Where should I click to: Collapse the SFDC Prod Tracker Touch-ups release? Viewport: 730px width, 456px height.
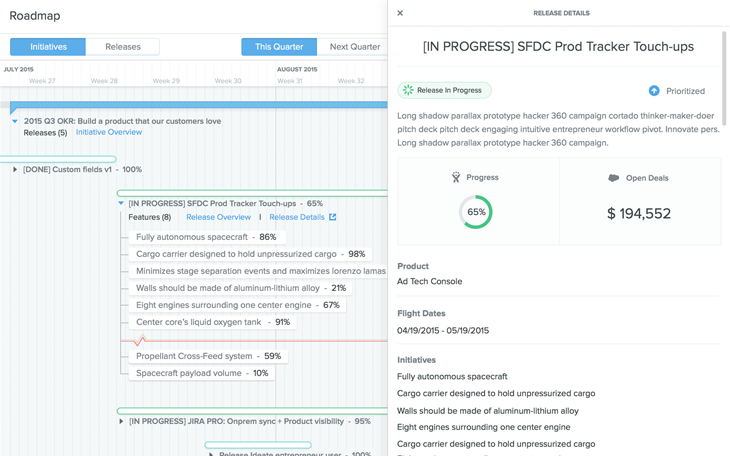[121, 203]
